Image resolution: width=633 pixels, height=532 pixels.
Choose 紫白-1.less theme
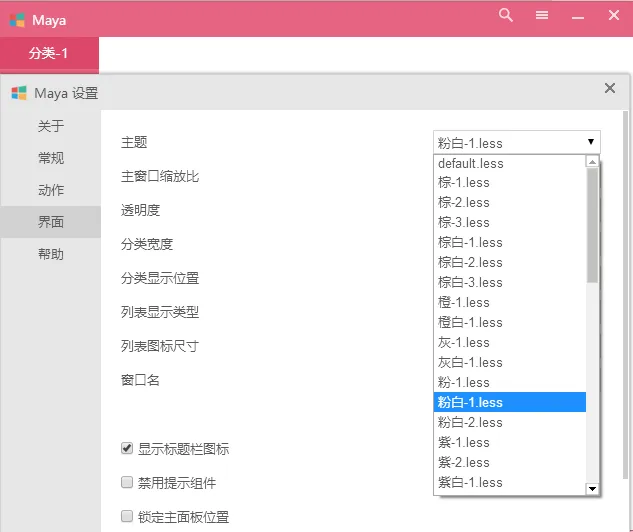pyautogui.click(x=509, y=482)
